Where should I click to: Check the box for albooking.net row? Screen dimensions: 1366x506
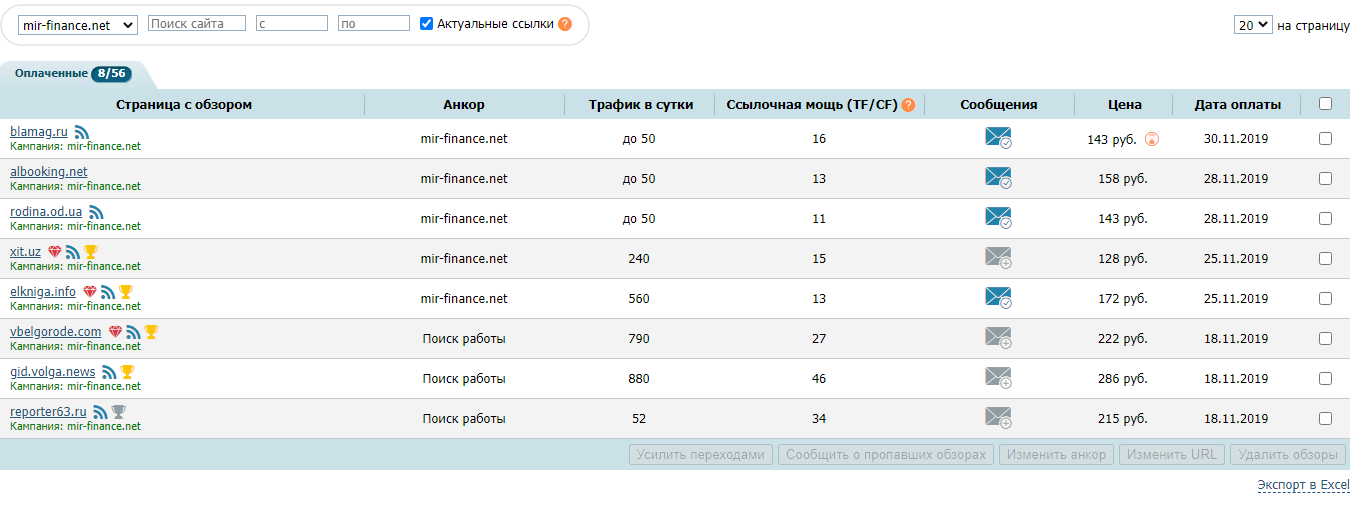(x=1325, y=179)
